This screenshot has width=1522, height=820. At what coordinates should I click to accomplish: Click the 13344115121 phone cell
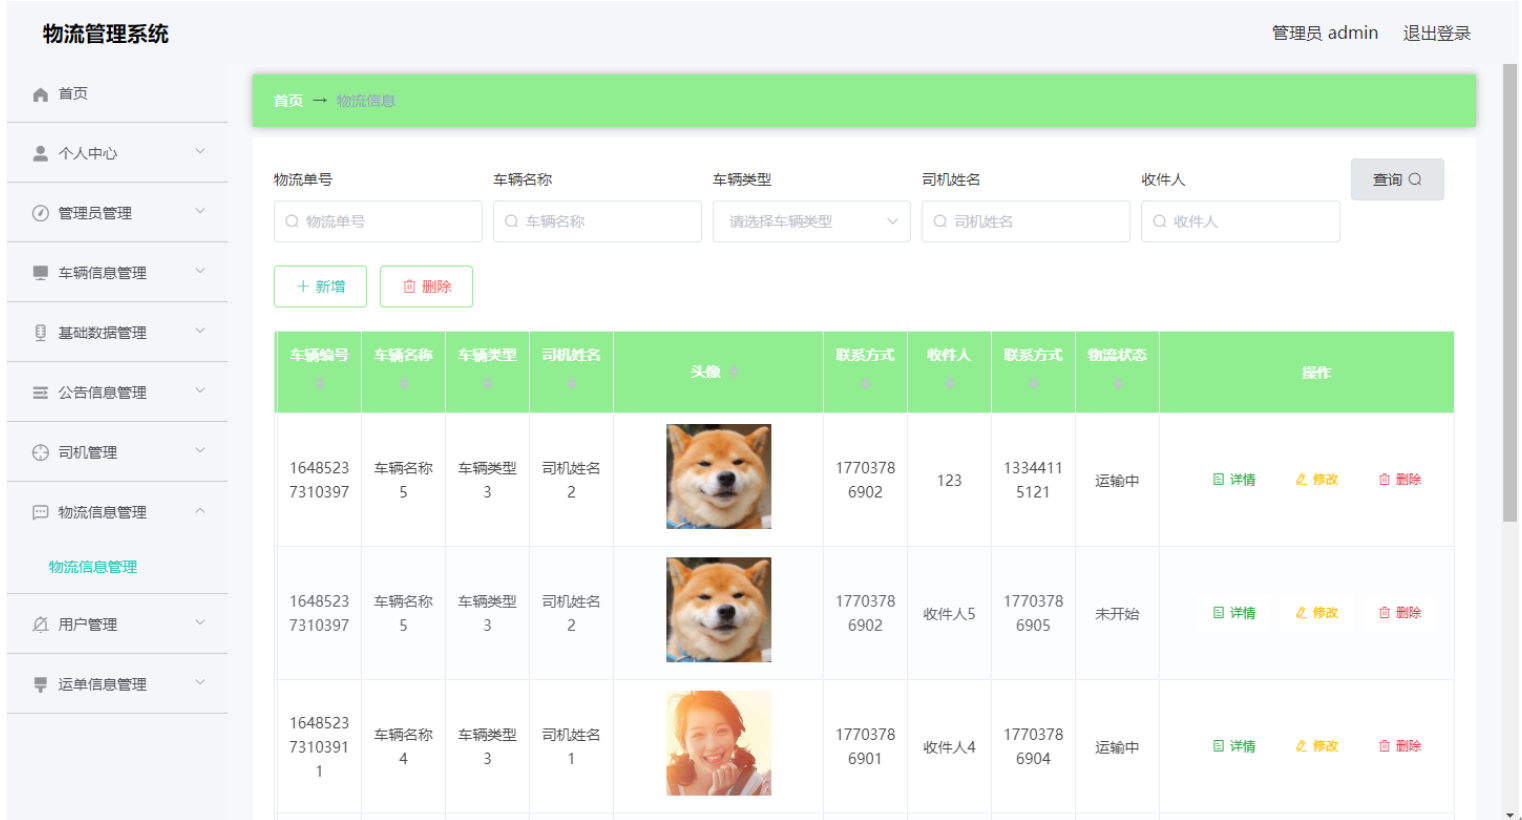click(1033, 480)
